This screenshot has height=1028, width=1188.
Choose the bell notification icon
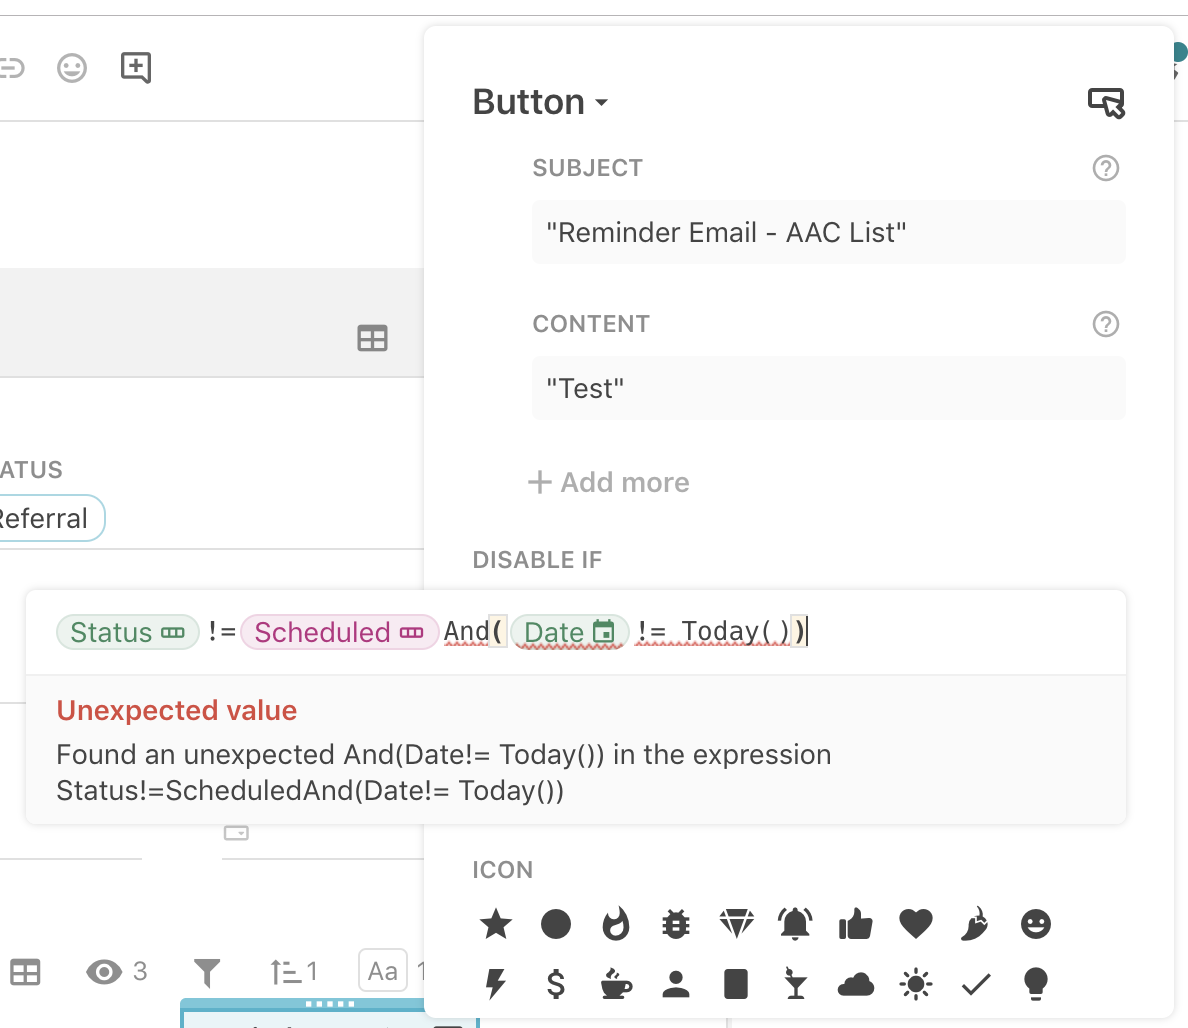pyautogui.click(x=796, y=924)
